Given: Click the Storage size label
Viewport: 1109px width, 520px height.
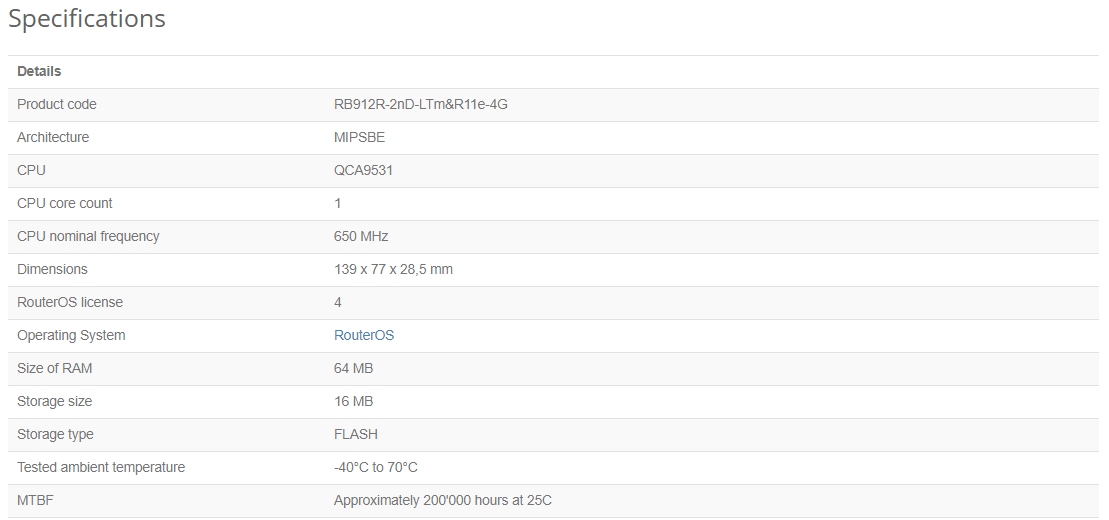Looking at the screenshot, I should point(55,401).
